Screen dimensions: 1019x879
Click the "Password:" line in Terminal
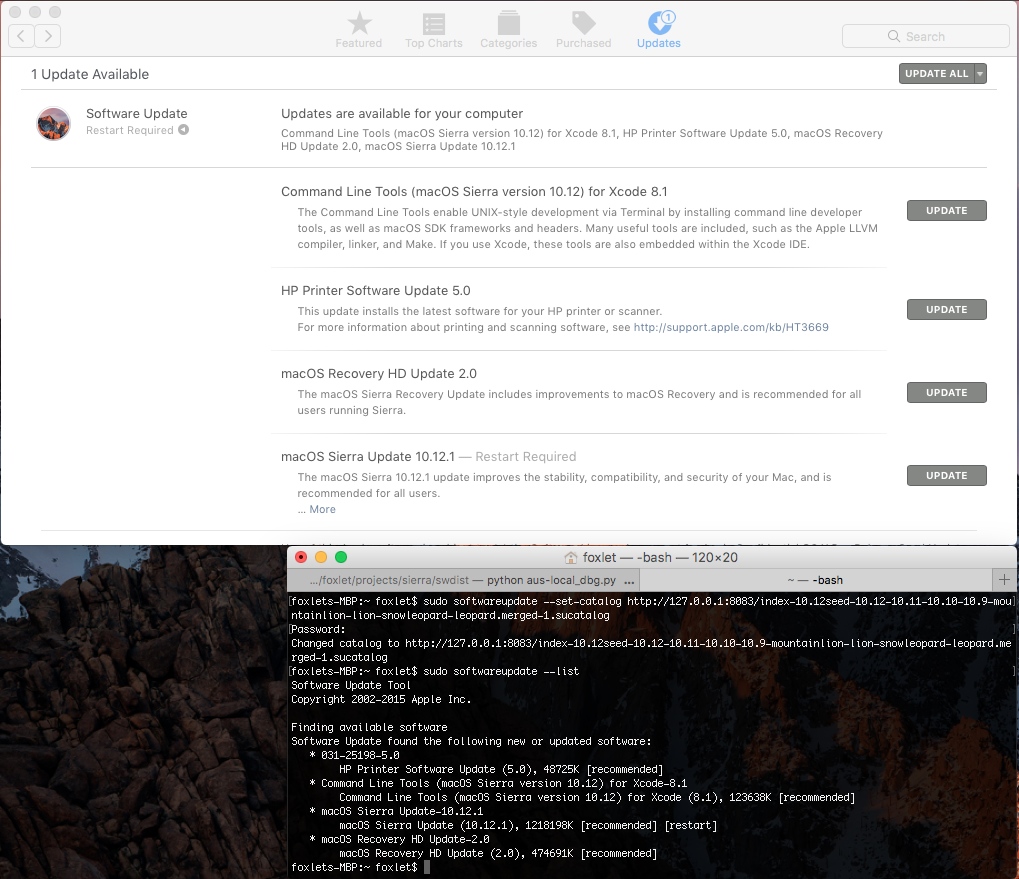click(x=318, y=630)
